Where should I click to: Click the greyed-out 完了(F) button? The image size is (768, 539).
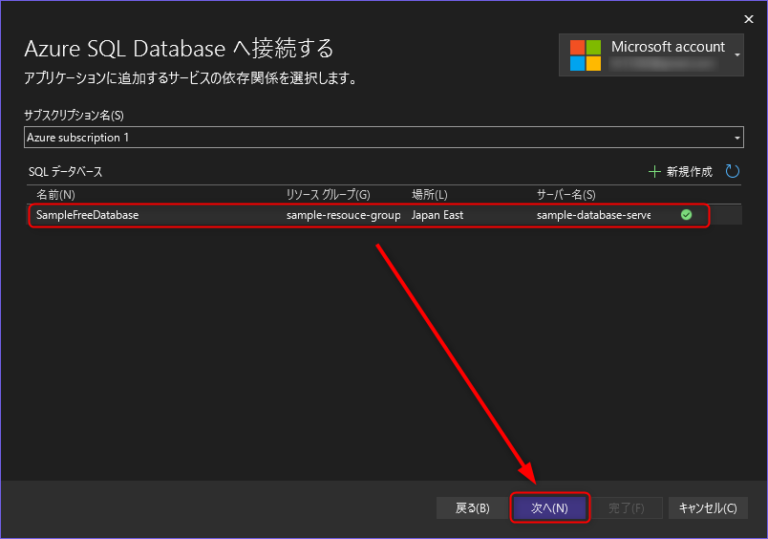tap(626, 508)
